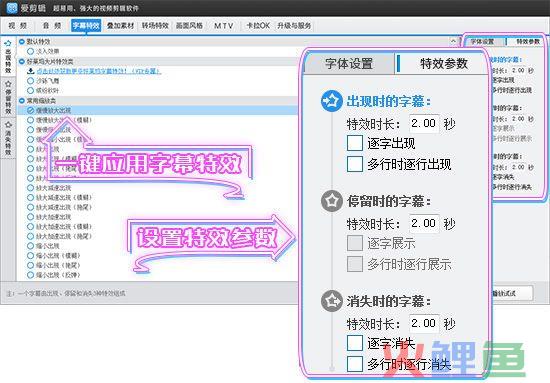Switch to the 转场特效 tab
This screenshot has width=550, height=383.
point(155,26)
